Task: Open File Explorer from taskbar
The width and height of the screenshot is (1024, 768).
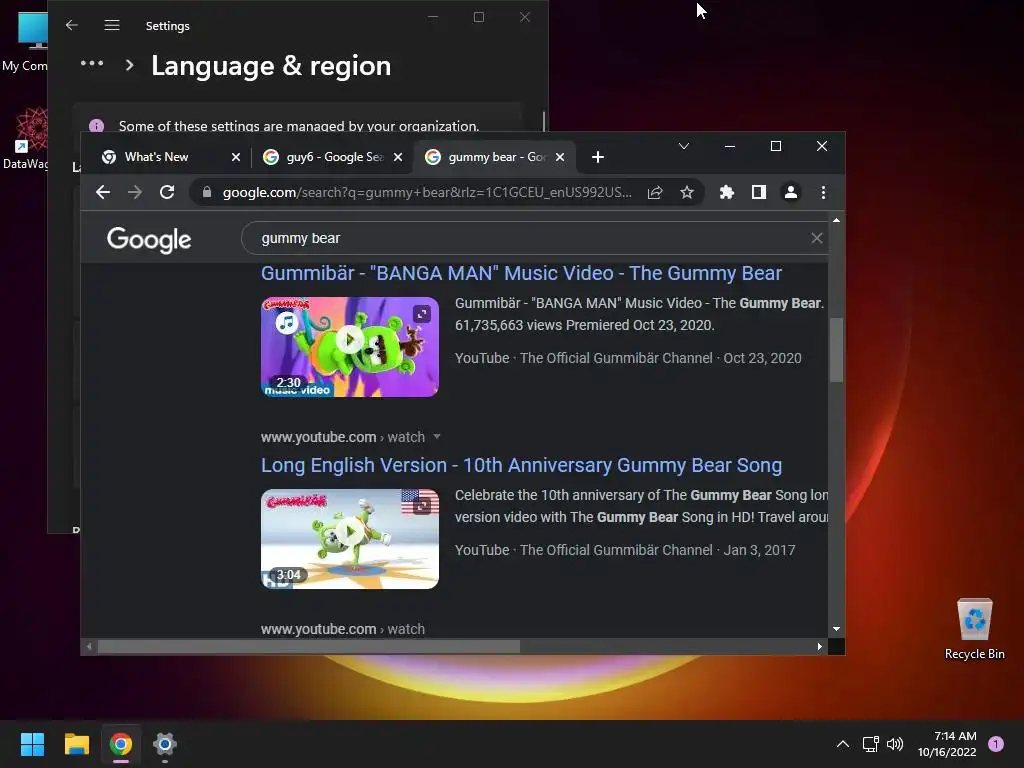Action: point(76,744)
